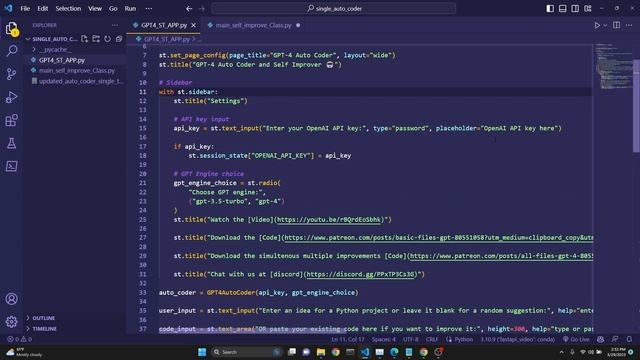Open the File menu
This screenshot has width=640, height=360.
(x=25, y=8)
